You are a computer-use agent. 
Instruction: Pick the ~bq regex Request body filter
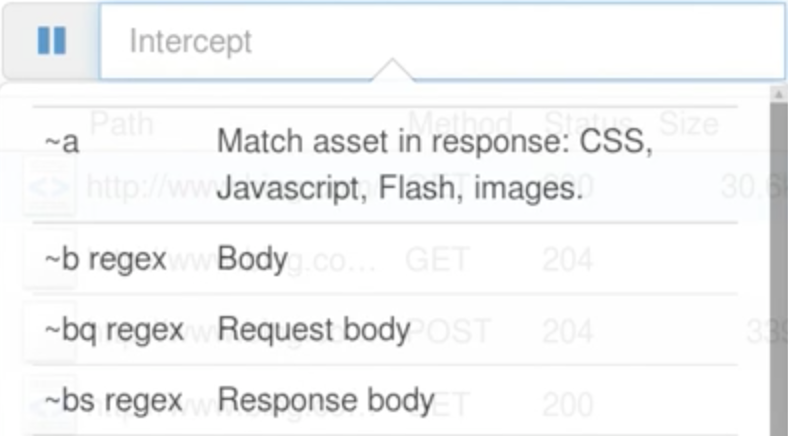[x=385, y=330]
